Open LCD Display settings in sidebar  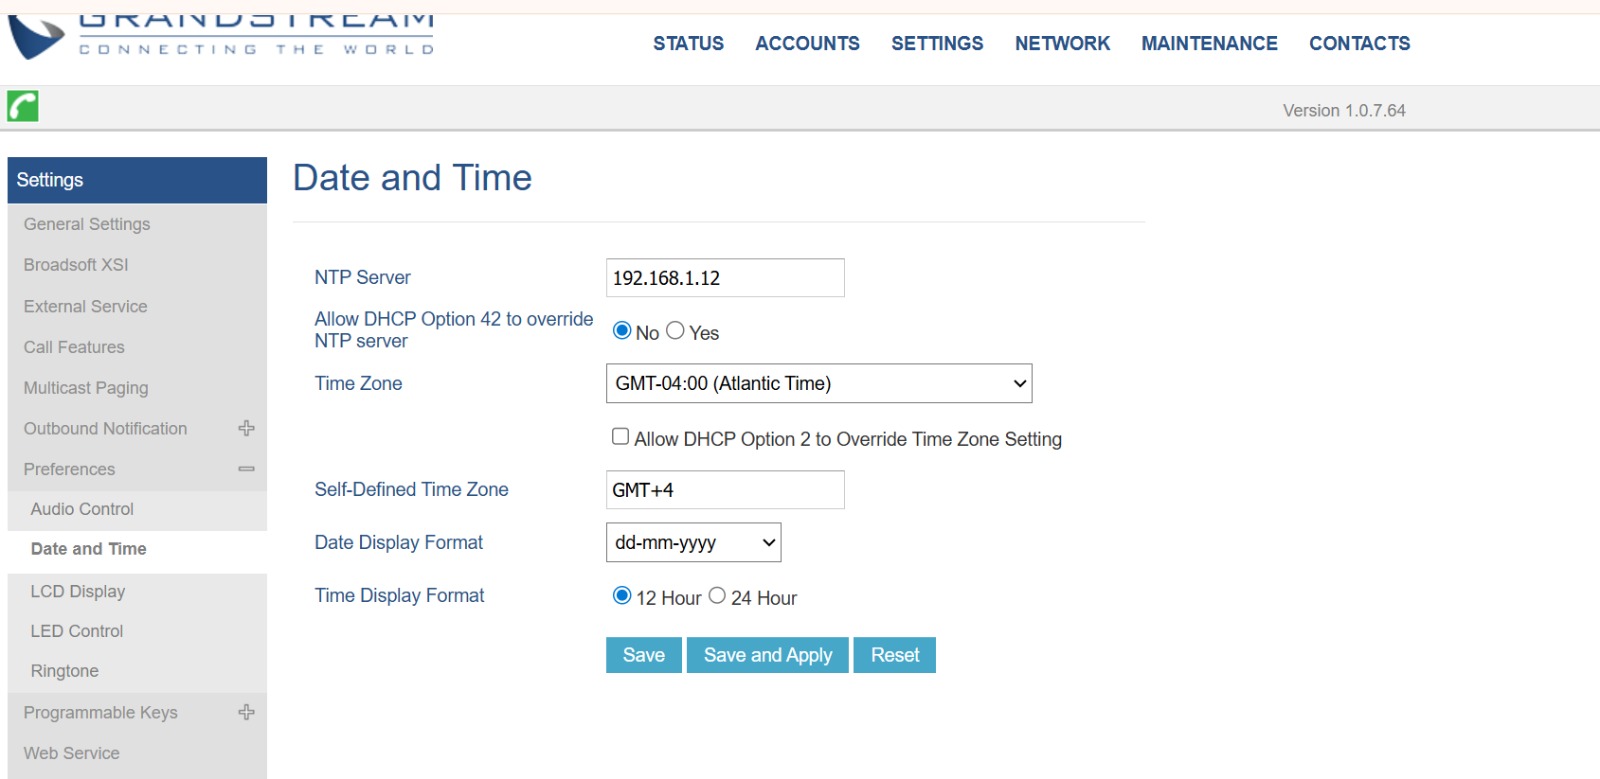78,591
